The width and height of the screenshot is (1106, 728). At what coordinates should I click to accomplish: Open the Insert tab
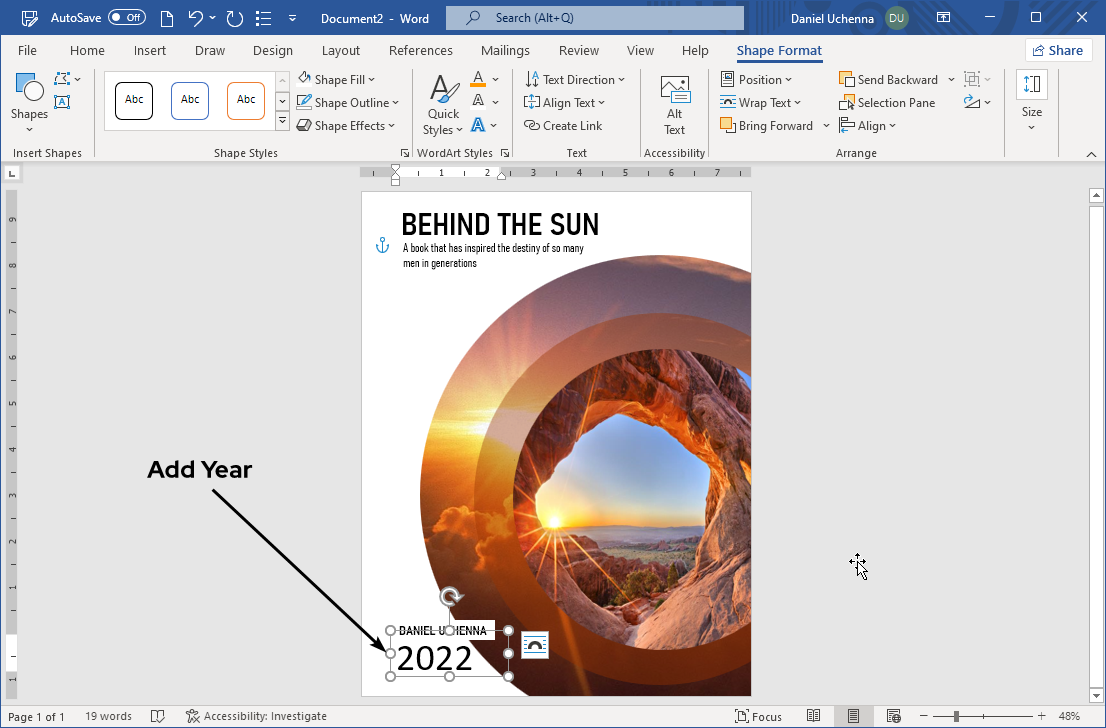click(150, 51)
